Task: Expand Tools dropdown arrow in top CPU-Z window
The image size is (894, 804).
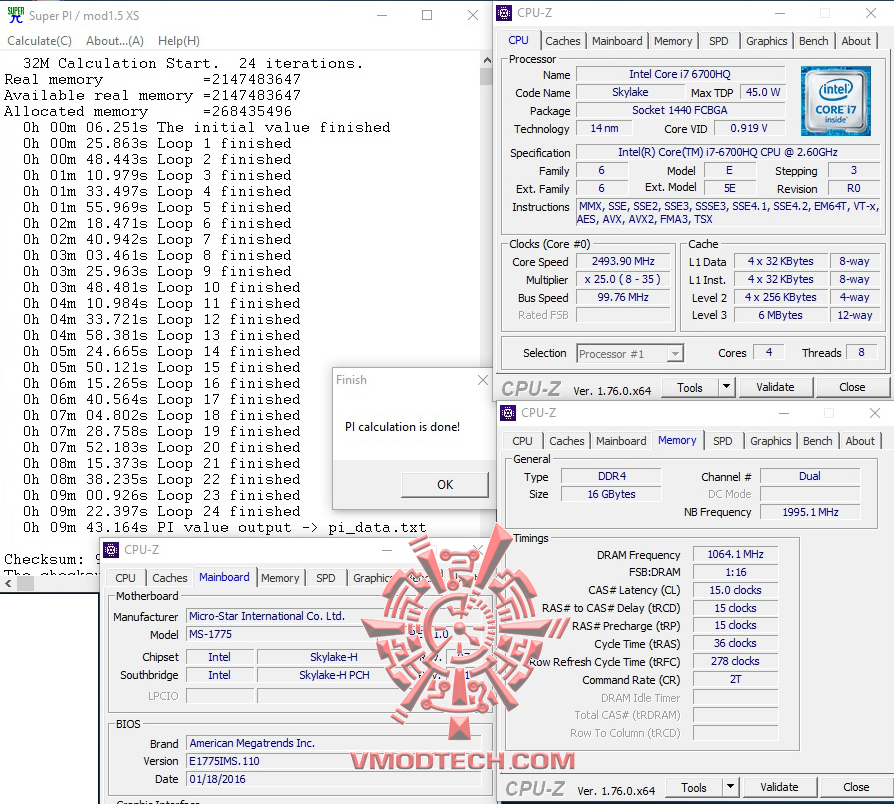Action: (x=726, y=388)
